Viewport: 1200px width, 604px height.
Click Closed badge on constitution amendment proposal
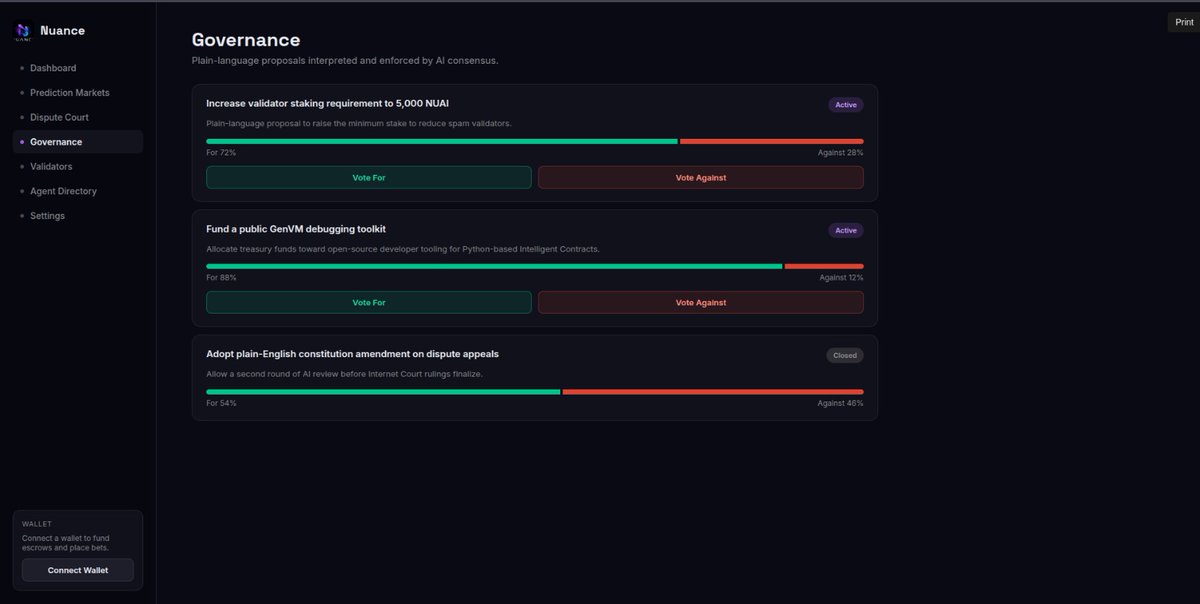(845, 355)
